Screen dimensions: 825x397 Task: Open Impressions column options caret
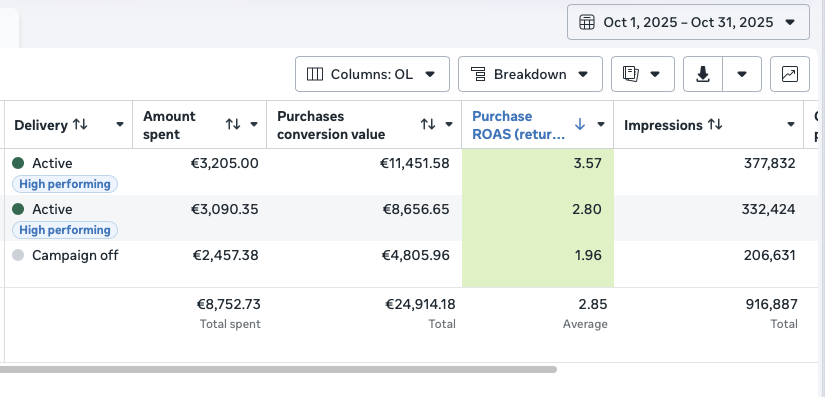pyautogui.click(x=791, y=125)
